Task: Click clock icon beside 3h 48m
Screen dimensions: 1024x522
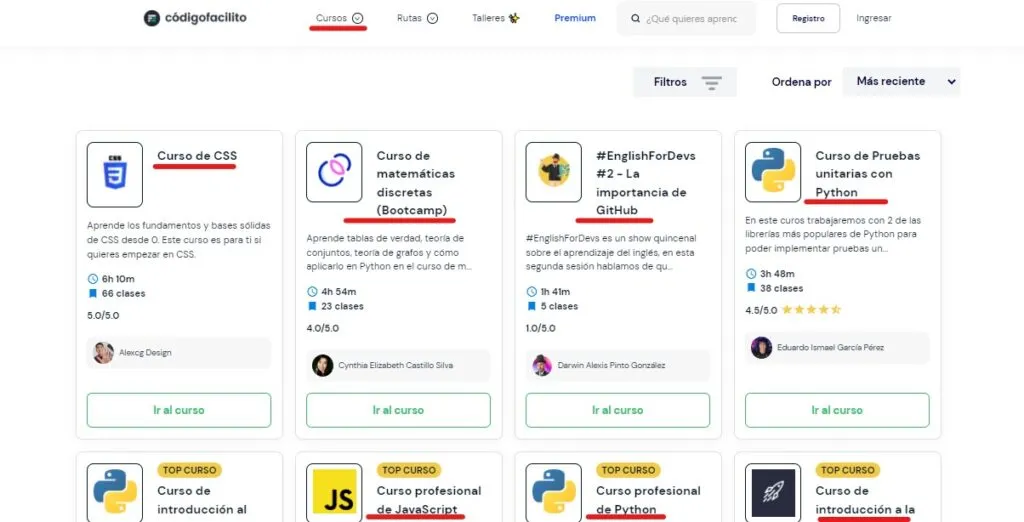Action: [751, 274]
